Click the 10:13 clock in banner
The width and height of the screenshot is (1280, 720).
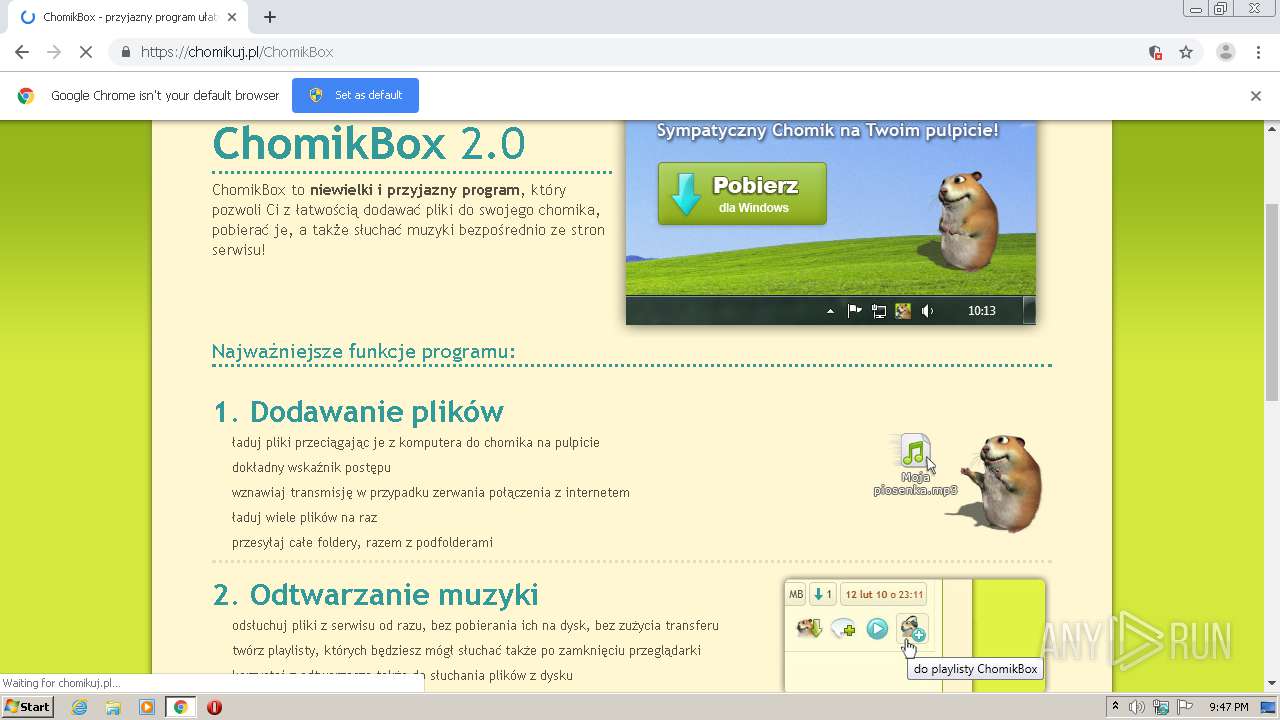pyautogui.click(x=982, y=311)
